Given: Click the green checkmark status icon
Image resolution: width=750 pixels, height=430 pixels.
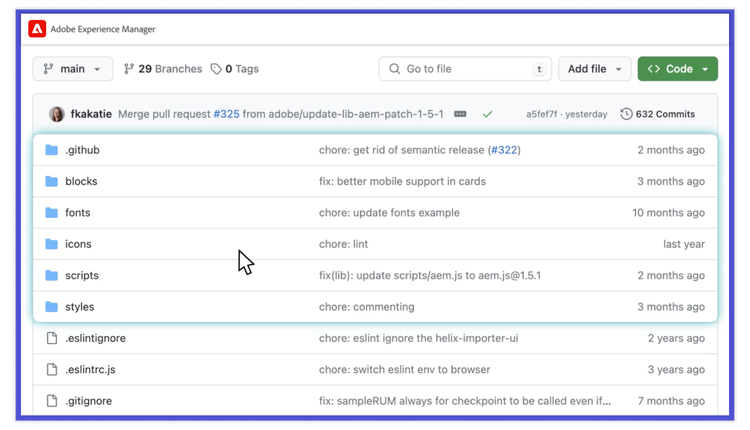Looking at the screenshot, I should (488, 114).
